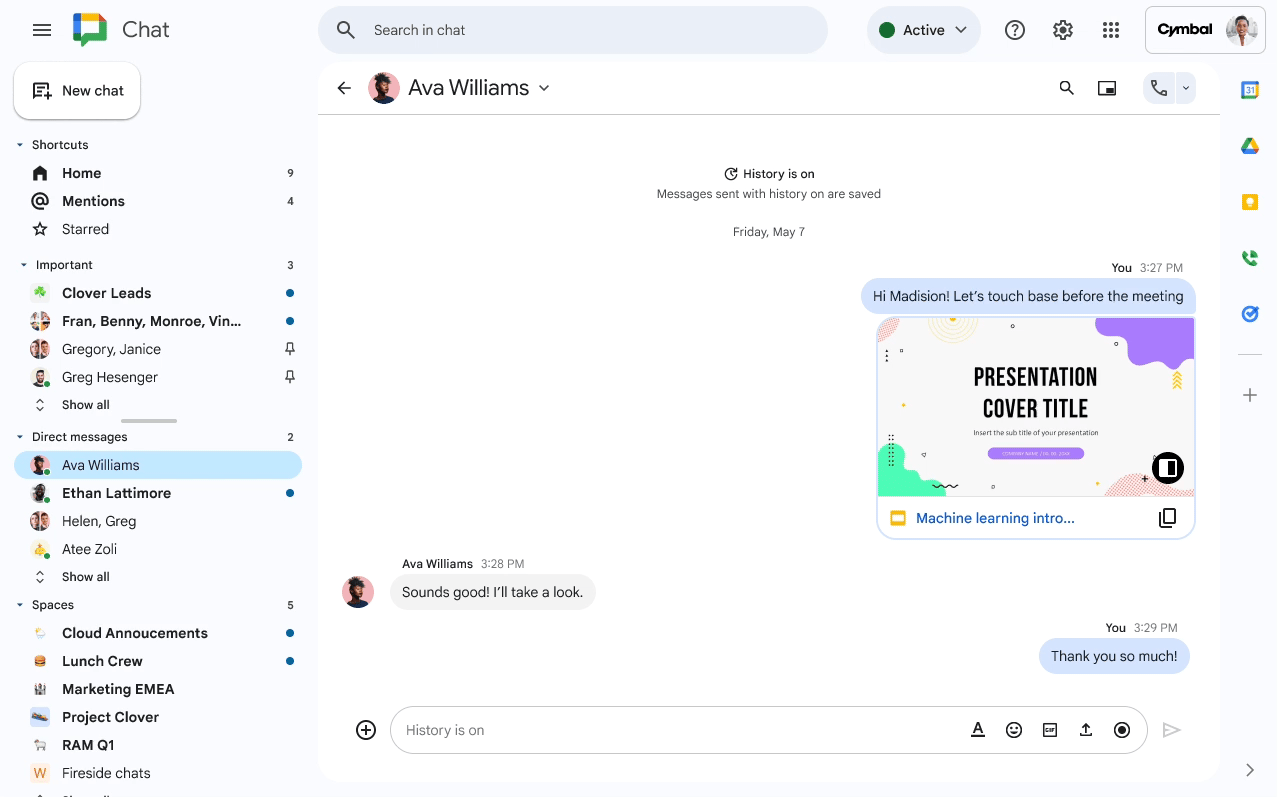
Task: Open the Machine learning intro file link
Action: click(994, 518)
